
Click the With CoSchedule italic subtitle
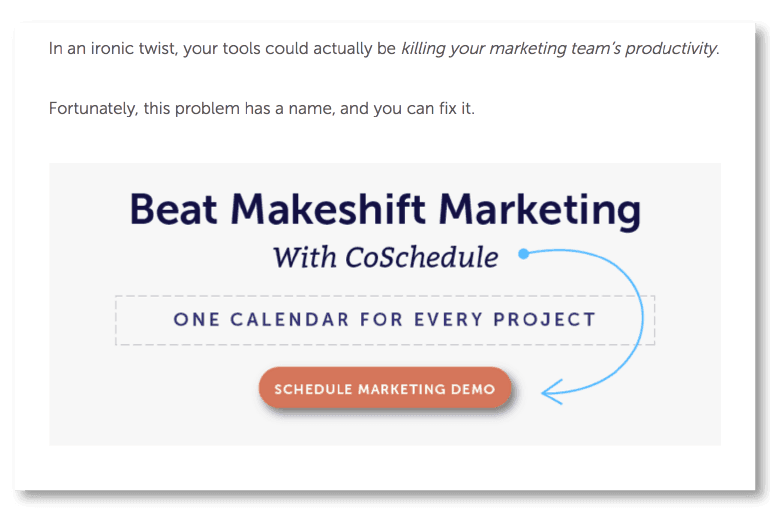pyautogui.click(x=385, y=257)
